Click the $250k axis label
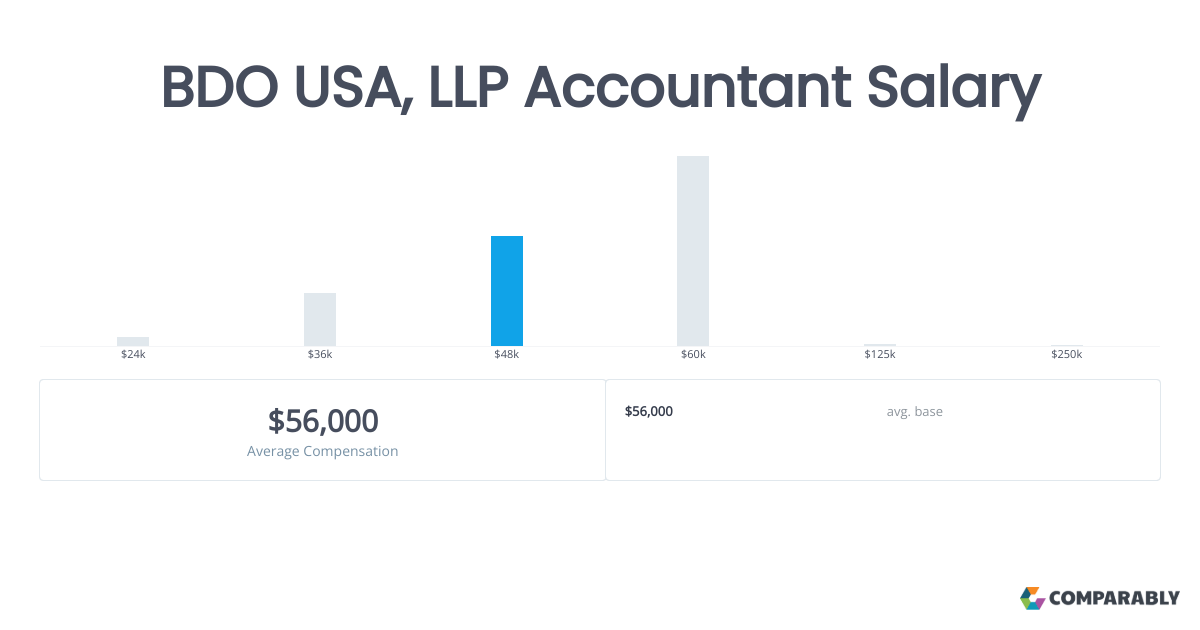The width and height of the screenshot is (1200, 630). tap(1066, 354)
